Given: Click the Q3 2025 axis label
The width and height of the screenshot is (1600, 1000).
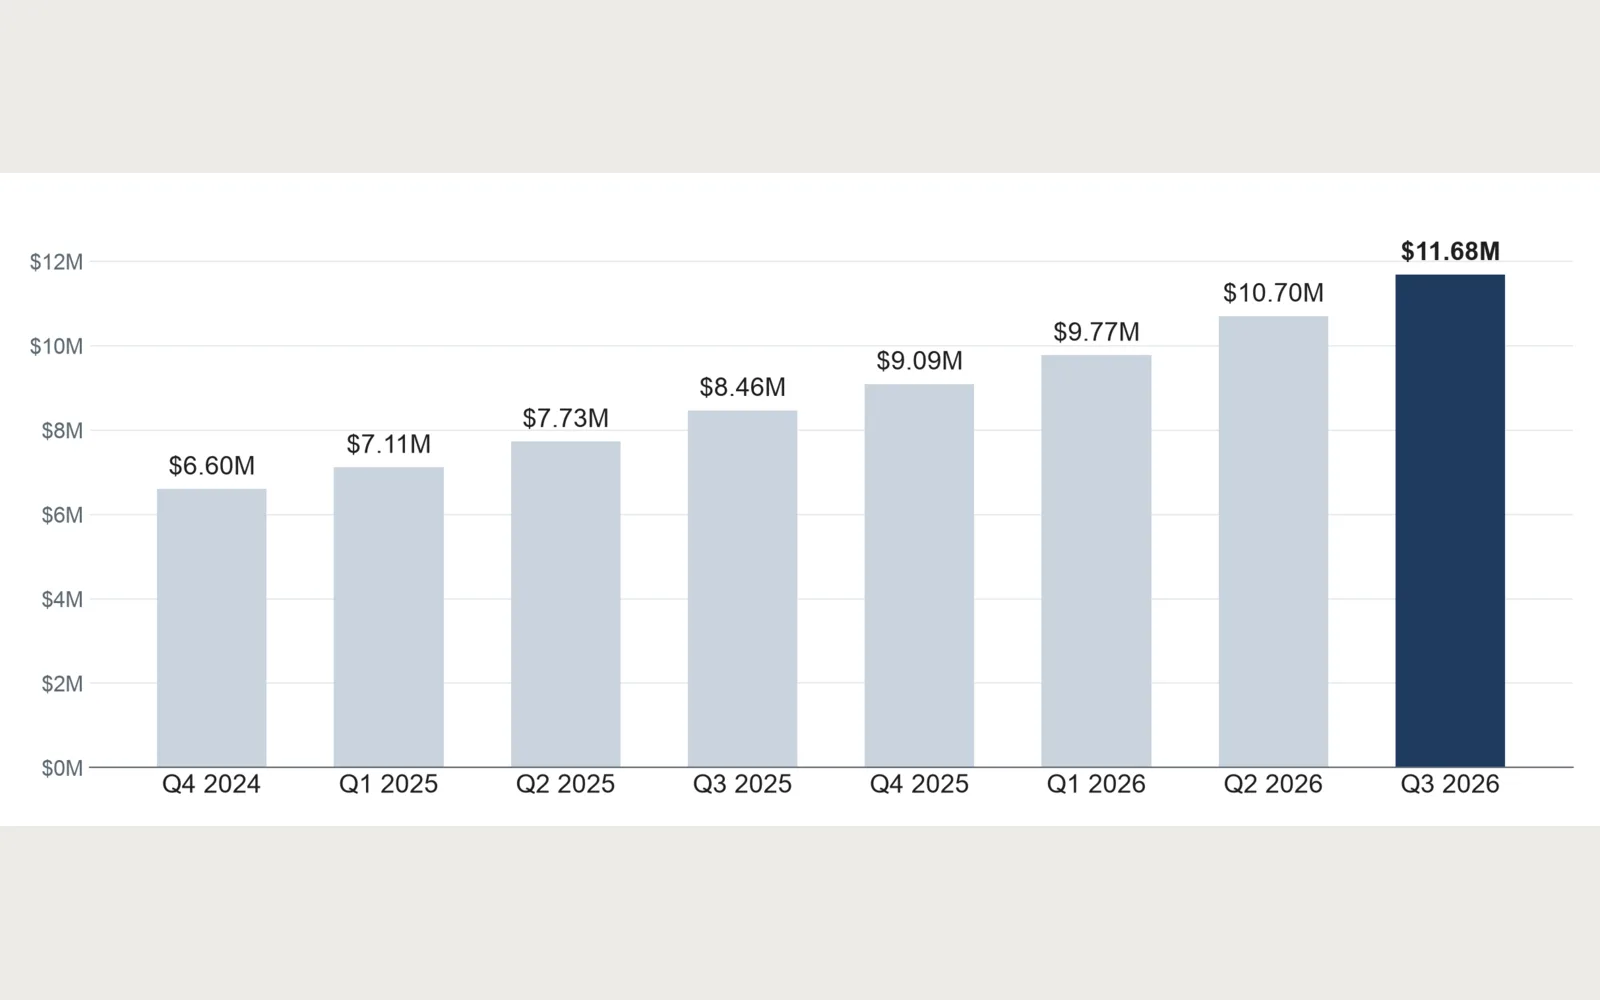Looking at the screenshot, I should point(743,784).
